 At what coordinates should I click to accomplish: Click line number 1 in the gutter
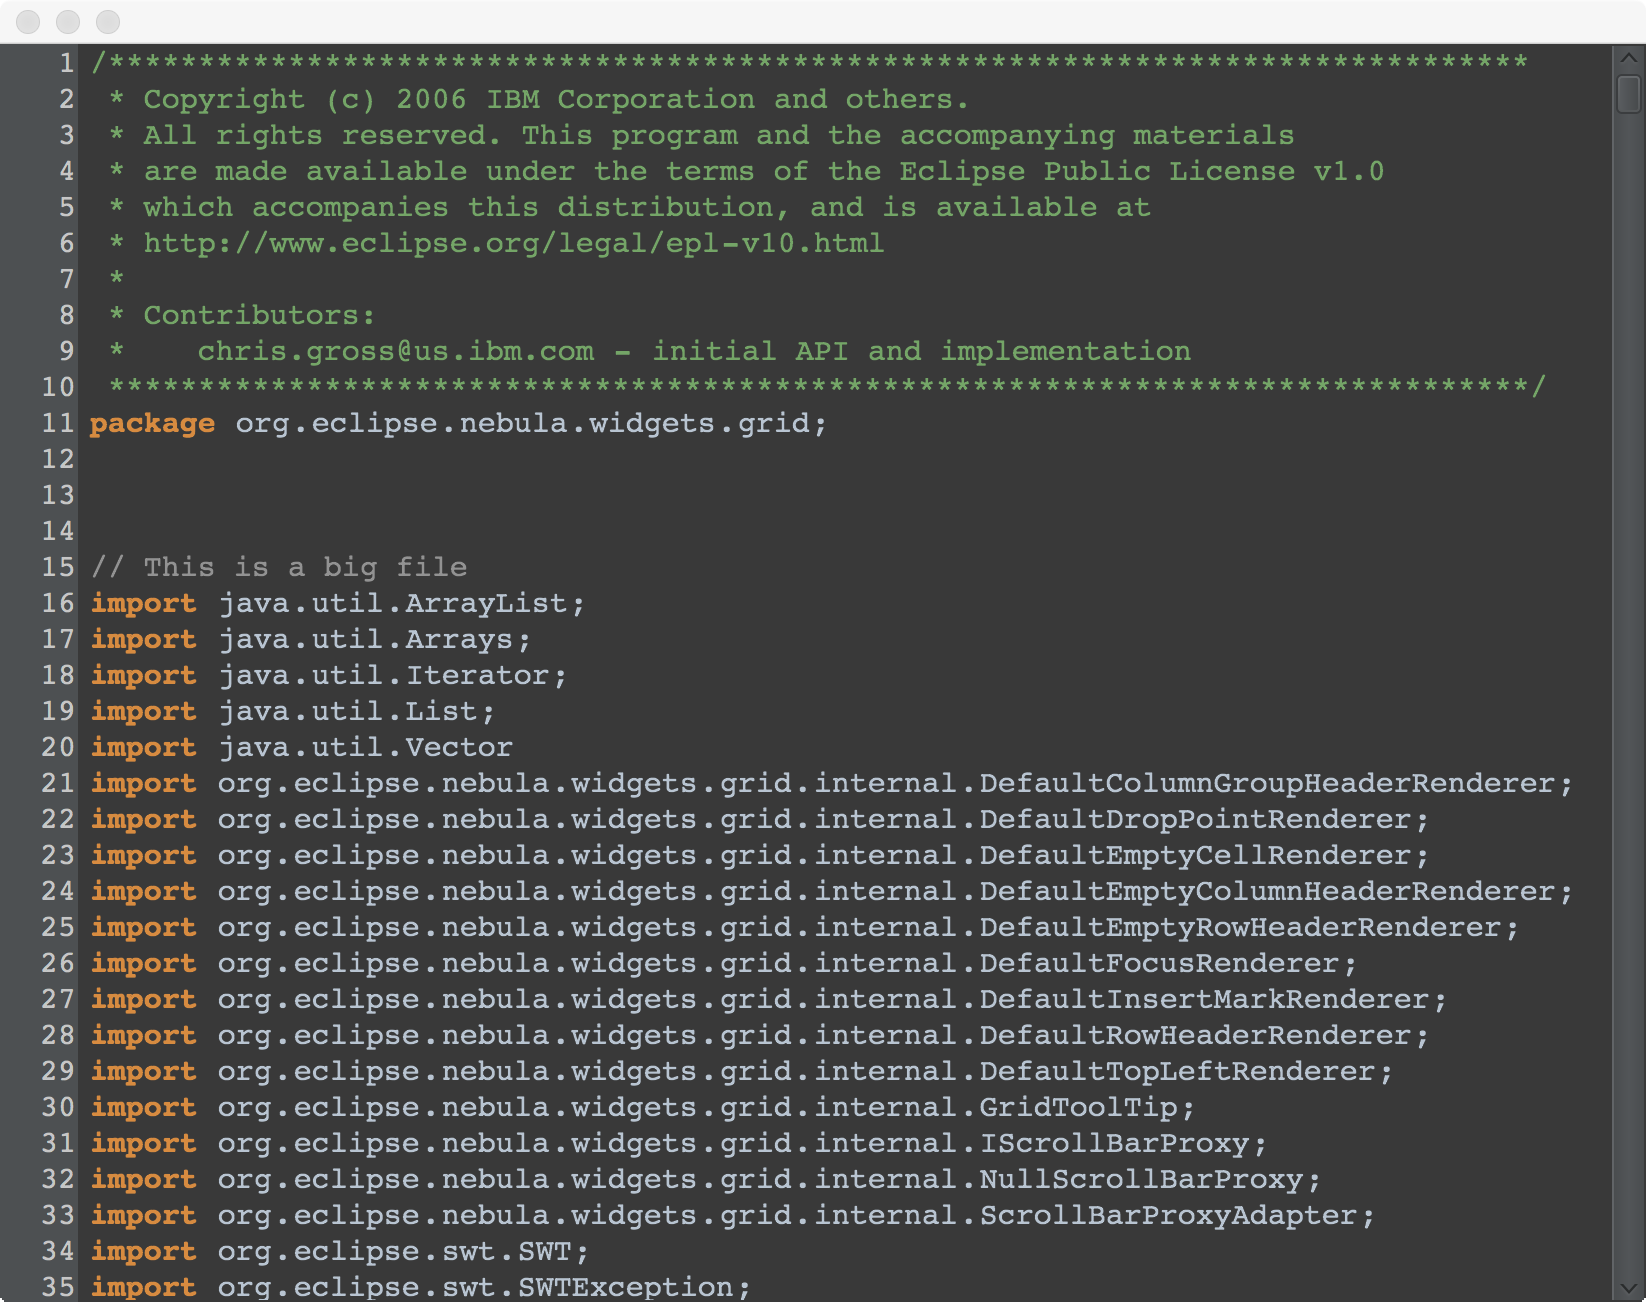[66, 63]
